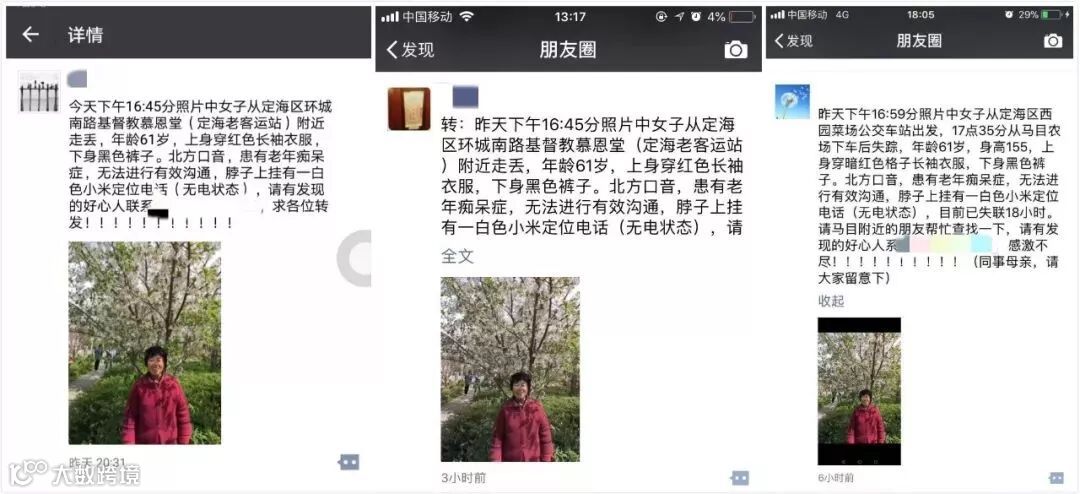Go back via 发现 in middle screen

(410, 50)
